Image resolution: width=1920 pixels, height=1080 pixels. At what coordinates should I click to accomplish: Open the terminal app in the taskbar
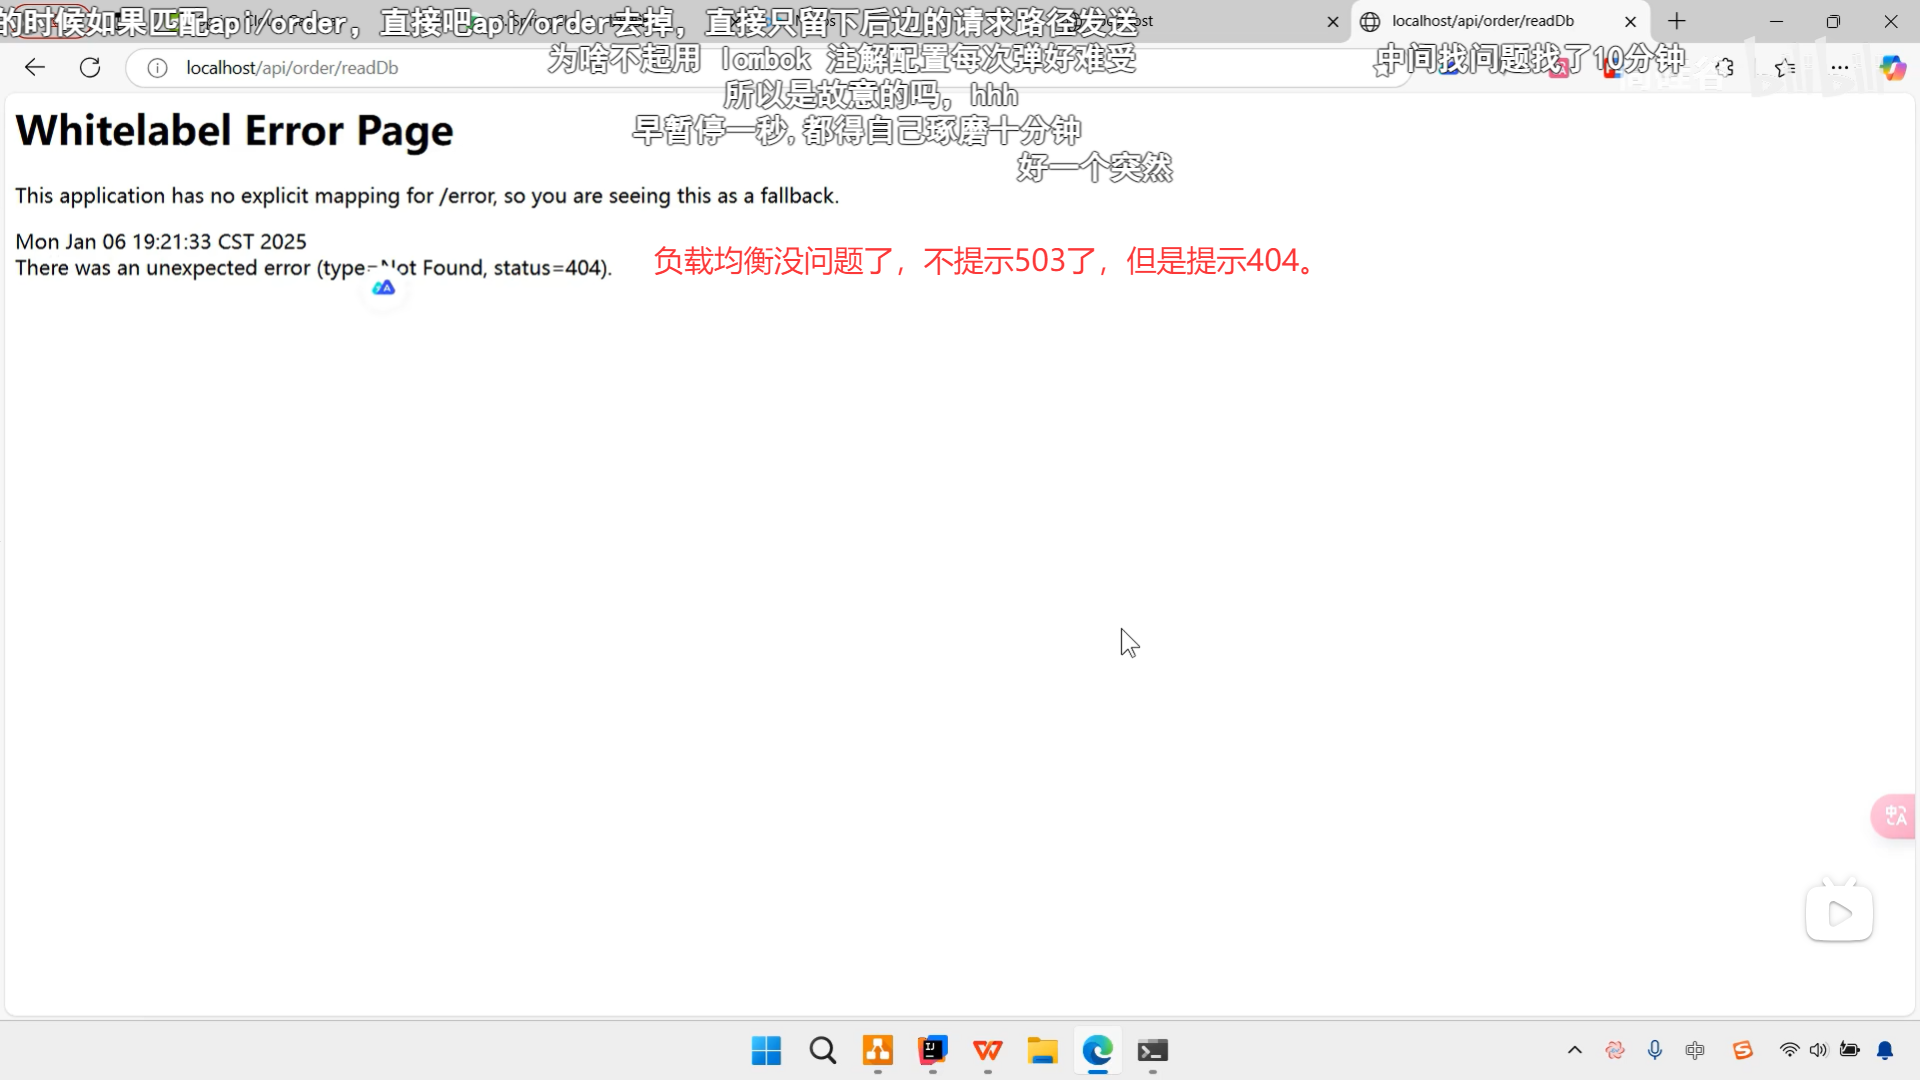(1152, 1050)
